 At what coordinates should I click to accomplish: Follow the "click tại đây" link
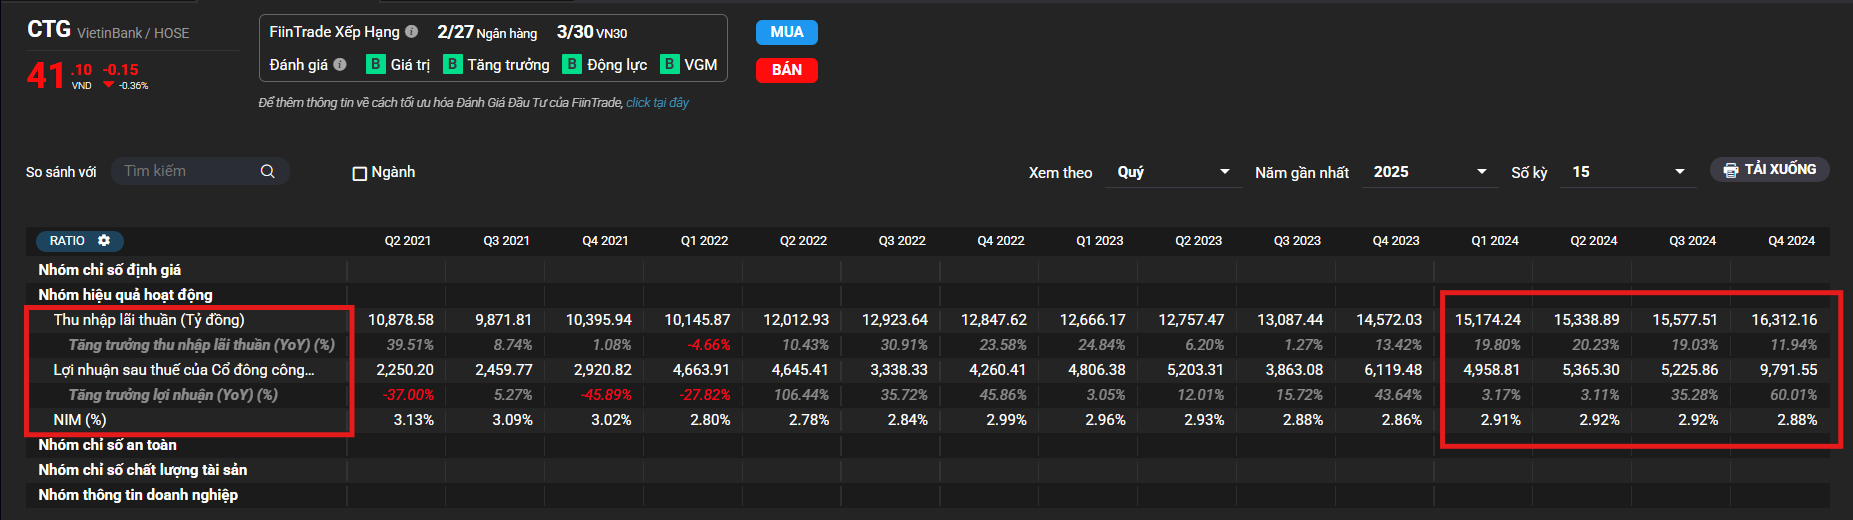tap(657, 103)
